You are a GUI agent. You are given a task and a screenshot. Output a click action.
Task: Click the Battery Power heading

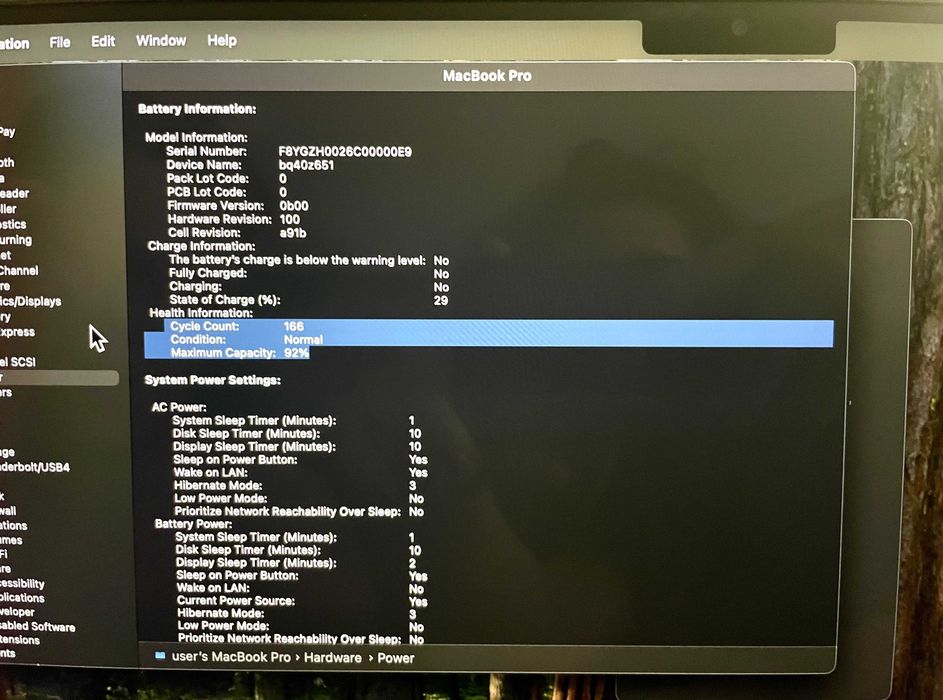(x=193, y=524)
